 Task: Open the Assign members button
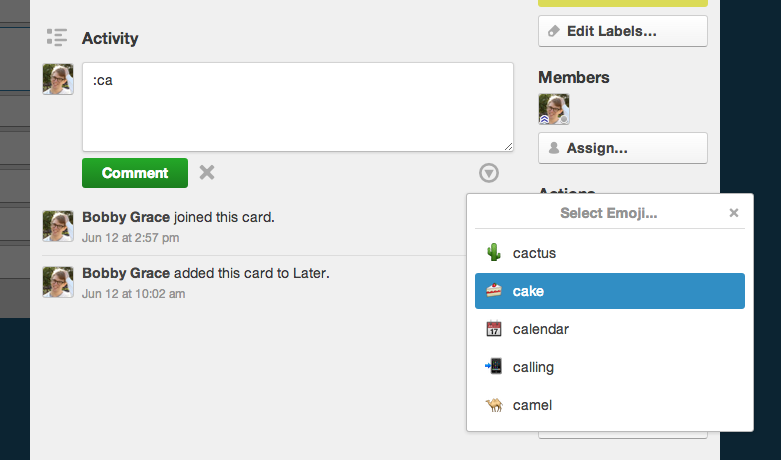(623, 148)
